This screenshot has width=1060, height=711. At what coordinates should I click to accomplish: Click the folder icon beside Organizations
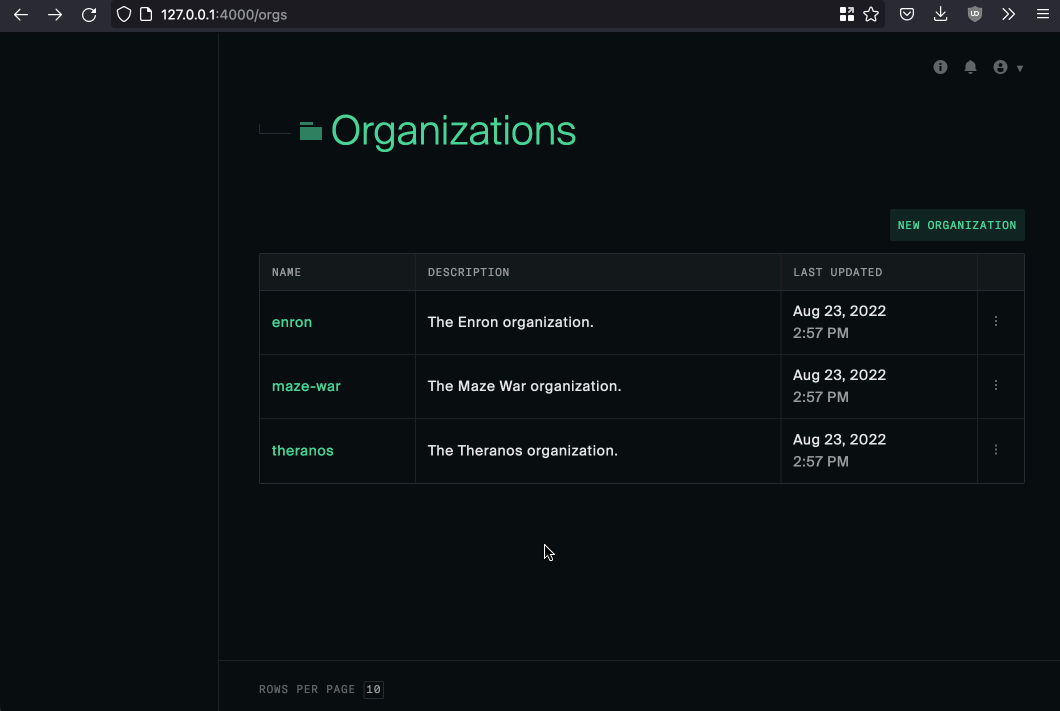coord(310,130)
